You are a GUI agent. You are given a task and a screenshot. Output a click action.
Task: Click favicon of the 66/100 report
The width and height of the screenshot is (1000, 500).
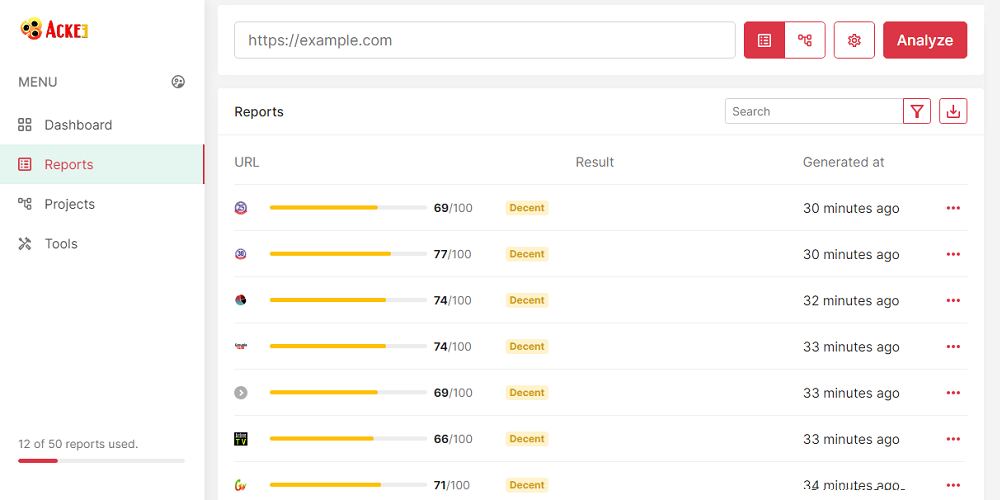click(x=241, y=439)
